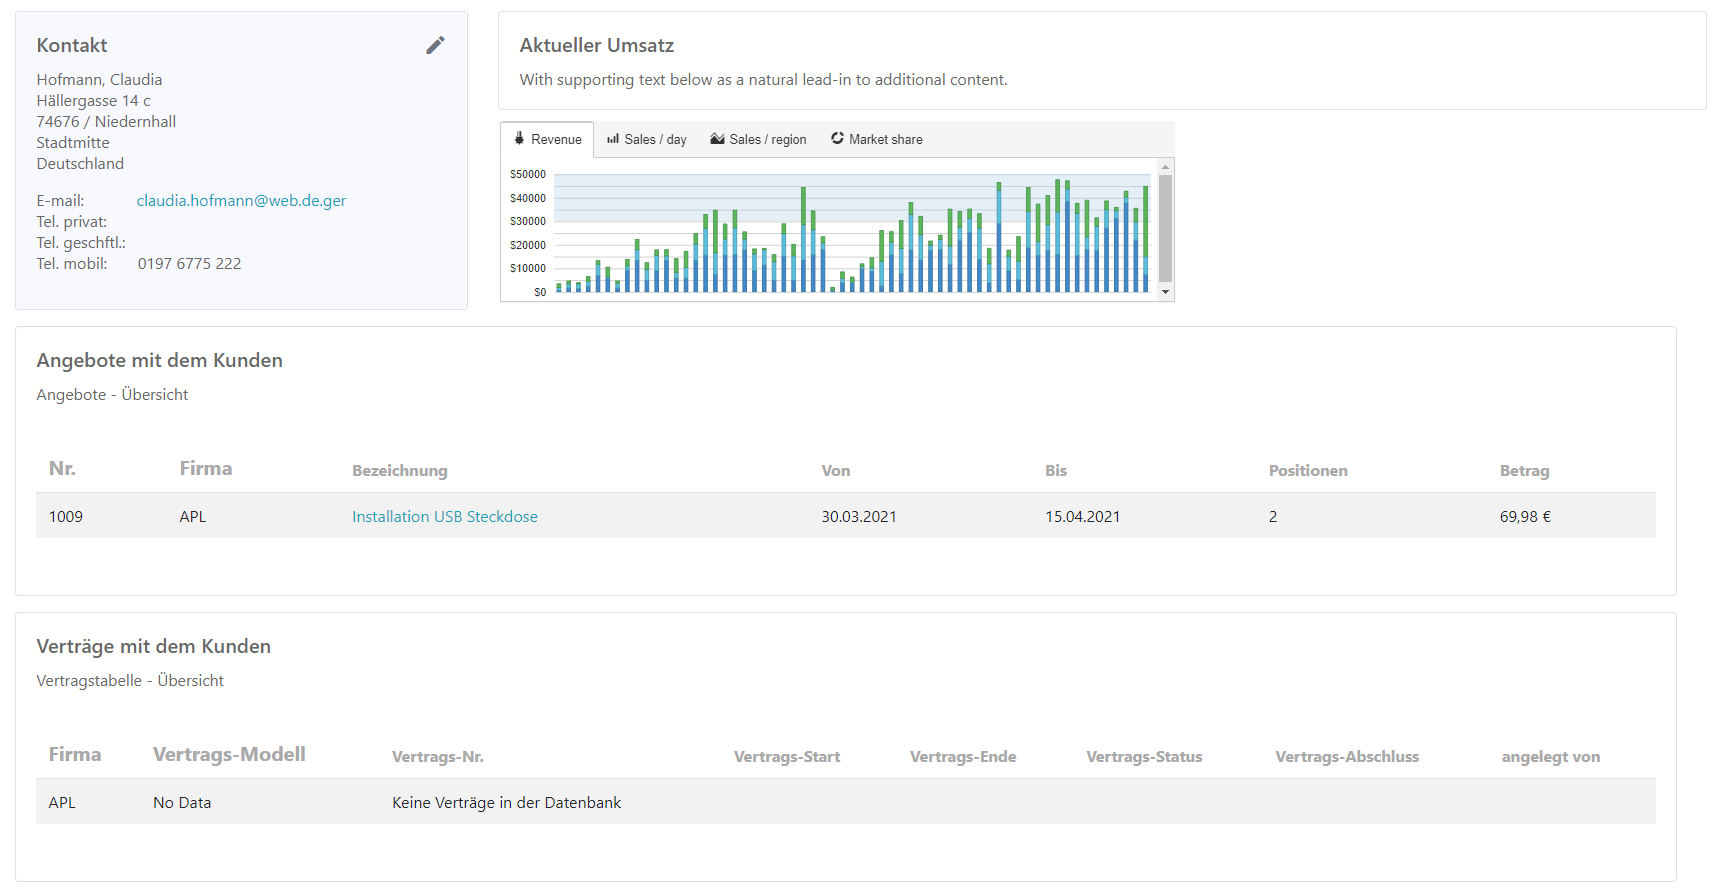Click the positions count 2 in offer row
1726x893 pixels.
[x=1273, y=516]
